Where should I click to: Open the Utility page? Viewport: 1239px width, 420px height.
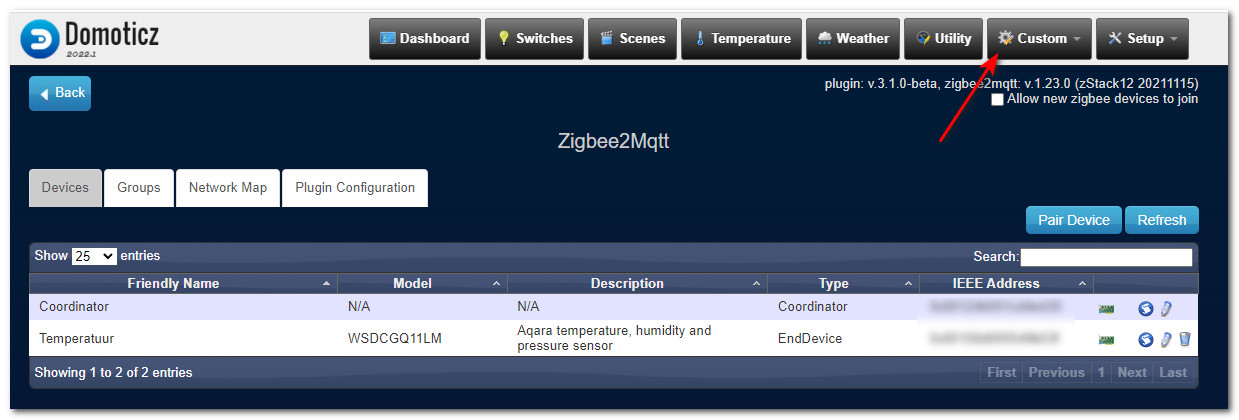943,38
